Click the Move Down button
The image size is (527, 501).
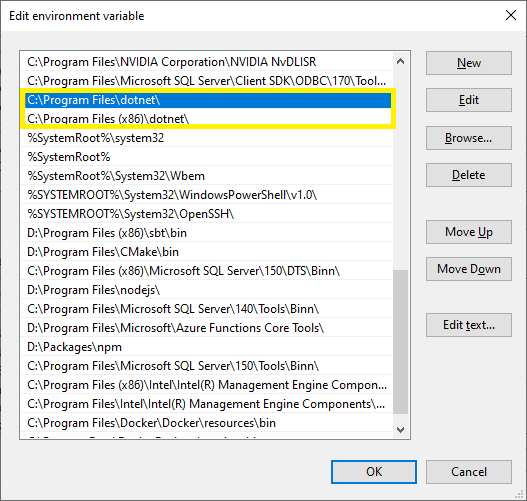pos(469,269)
